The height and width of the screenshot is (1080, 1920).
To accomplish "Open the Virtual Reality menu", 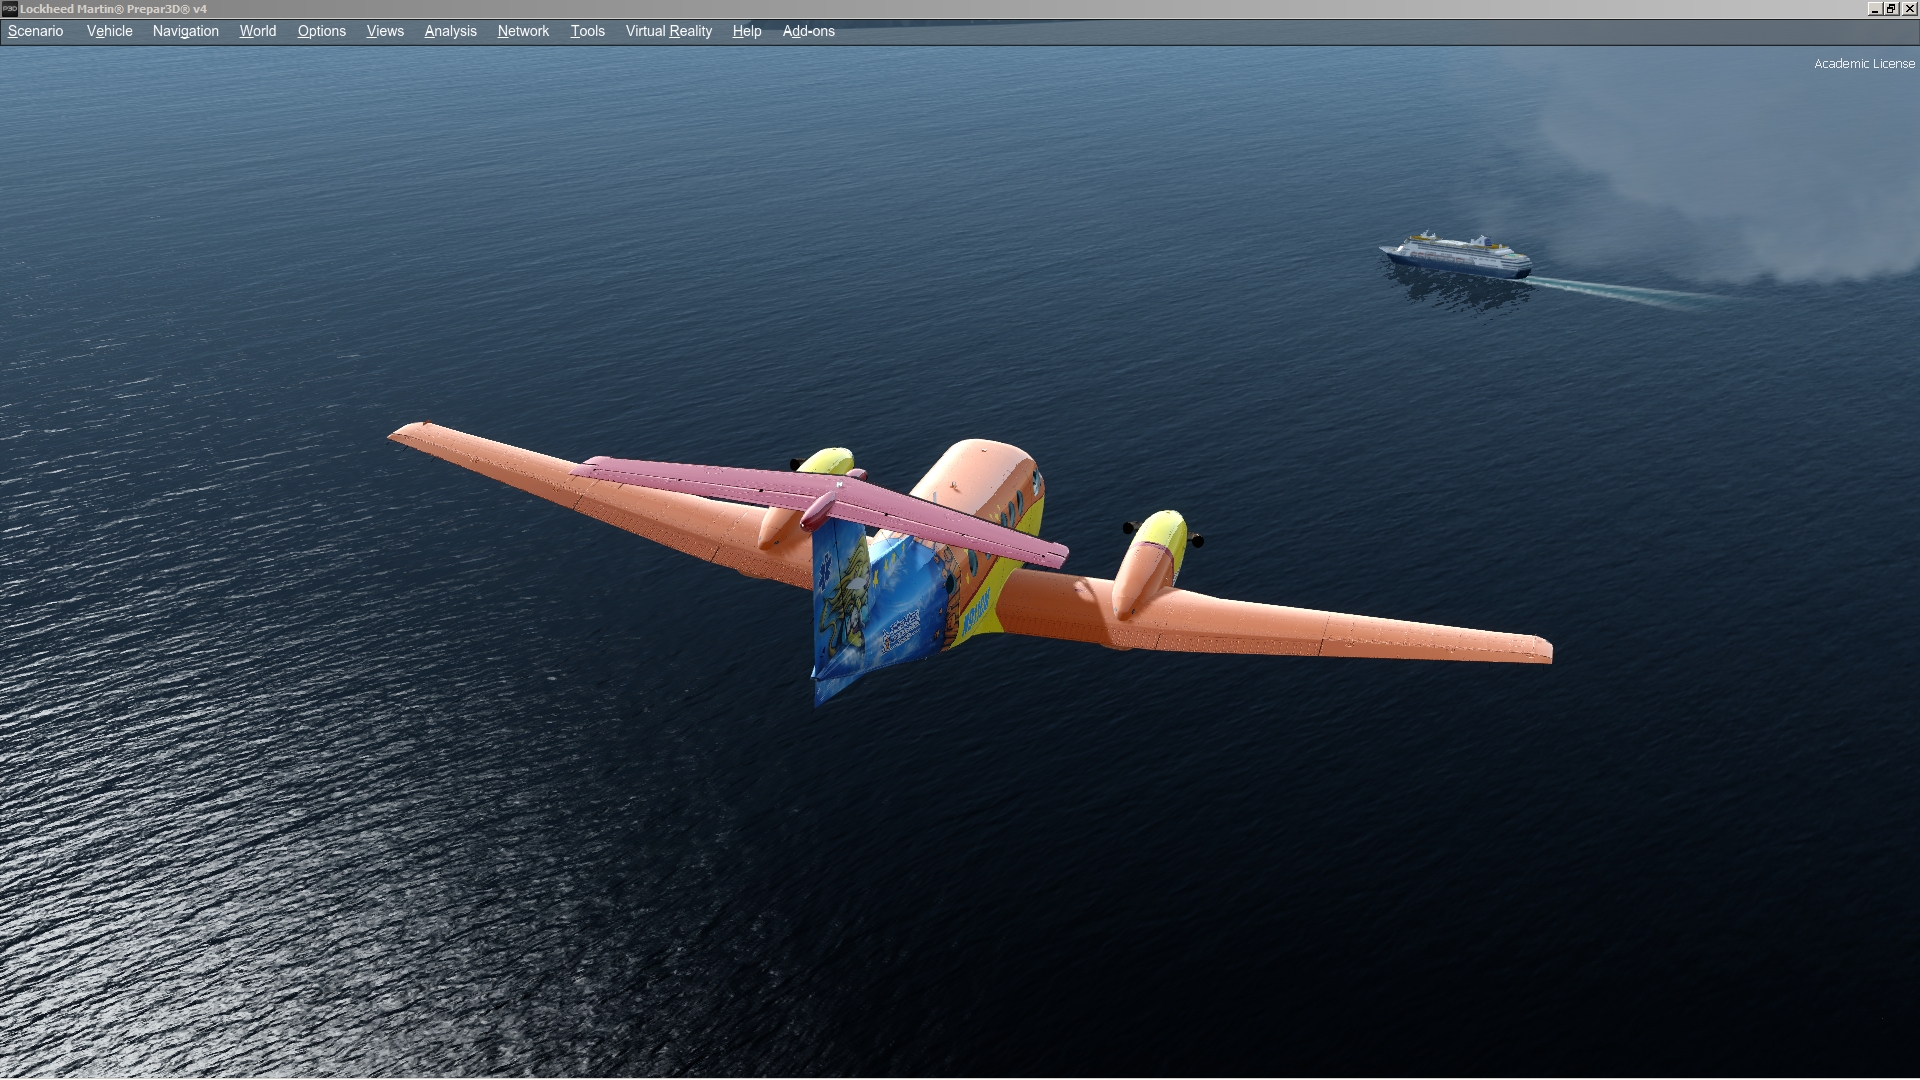I will tap(668, 31).
